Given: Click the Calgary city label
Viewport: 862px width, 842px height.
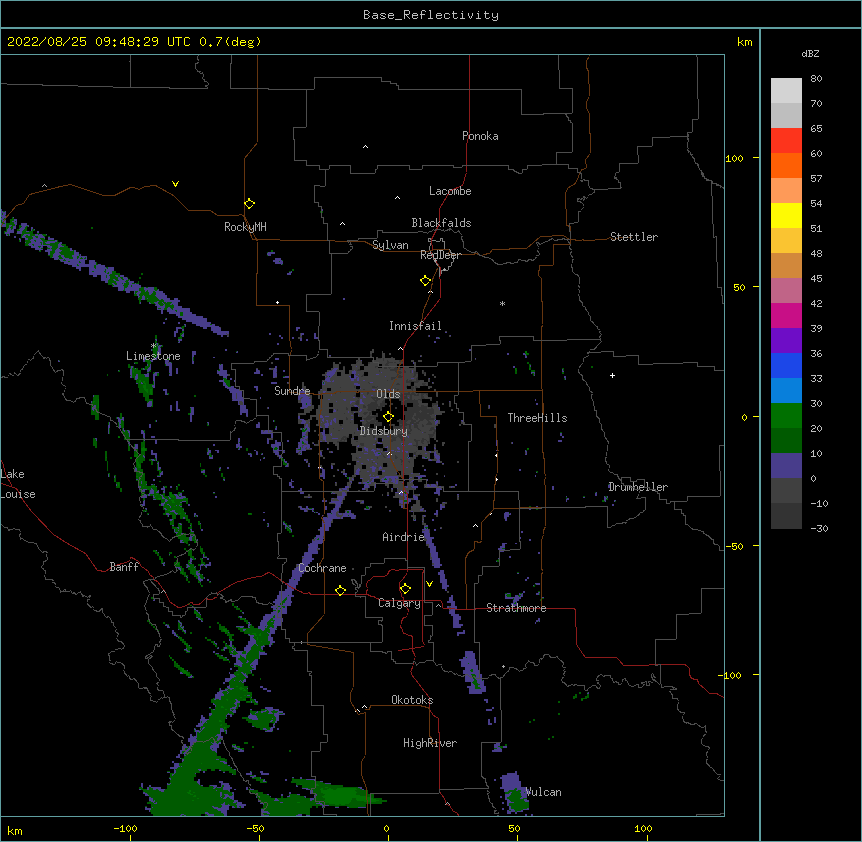Looking at the screenshot, I should [399, 603].
